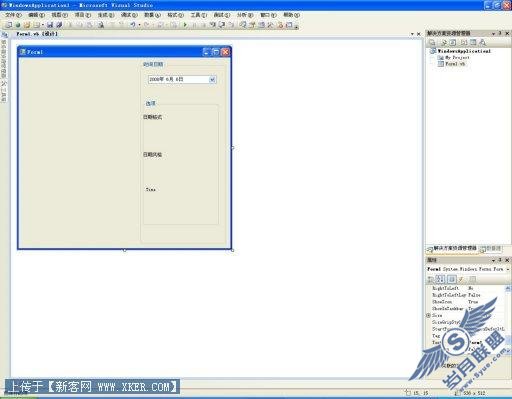Select the 日期风格 label on the form

[153, 155]
